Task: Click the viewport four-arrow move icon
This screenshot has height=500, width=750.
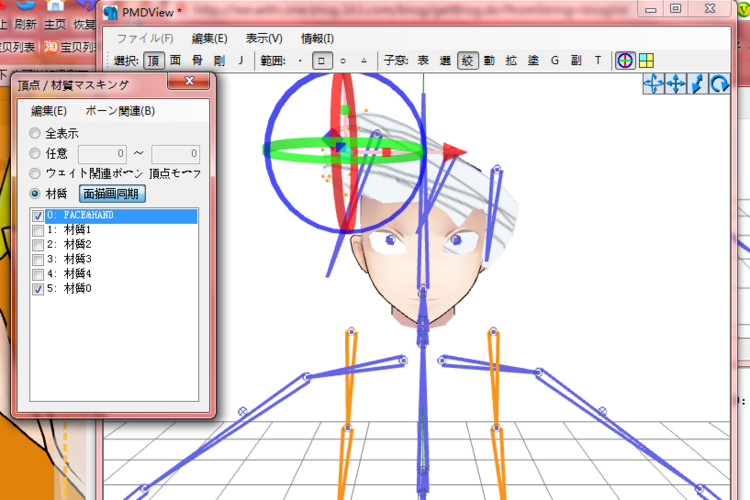Action: 675,84
